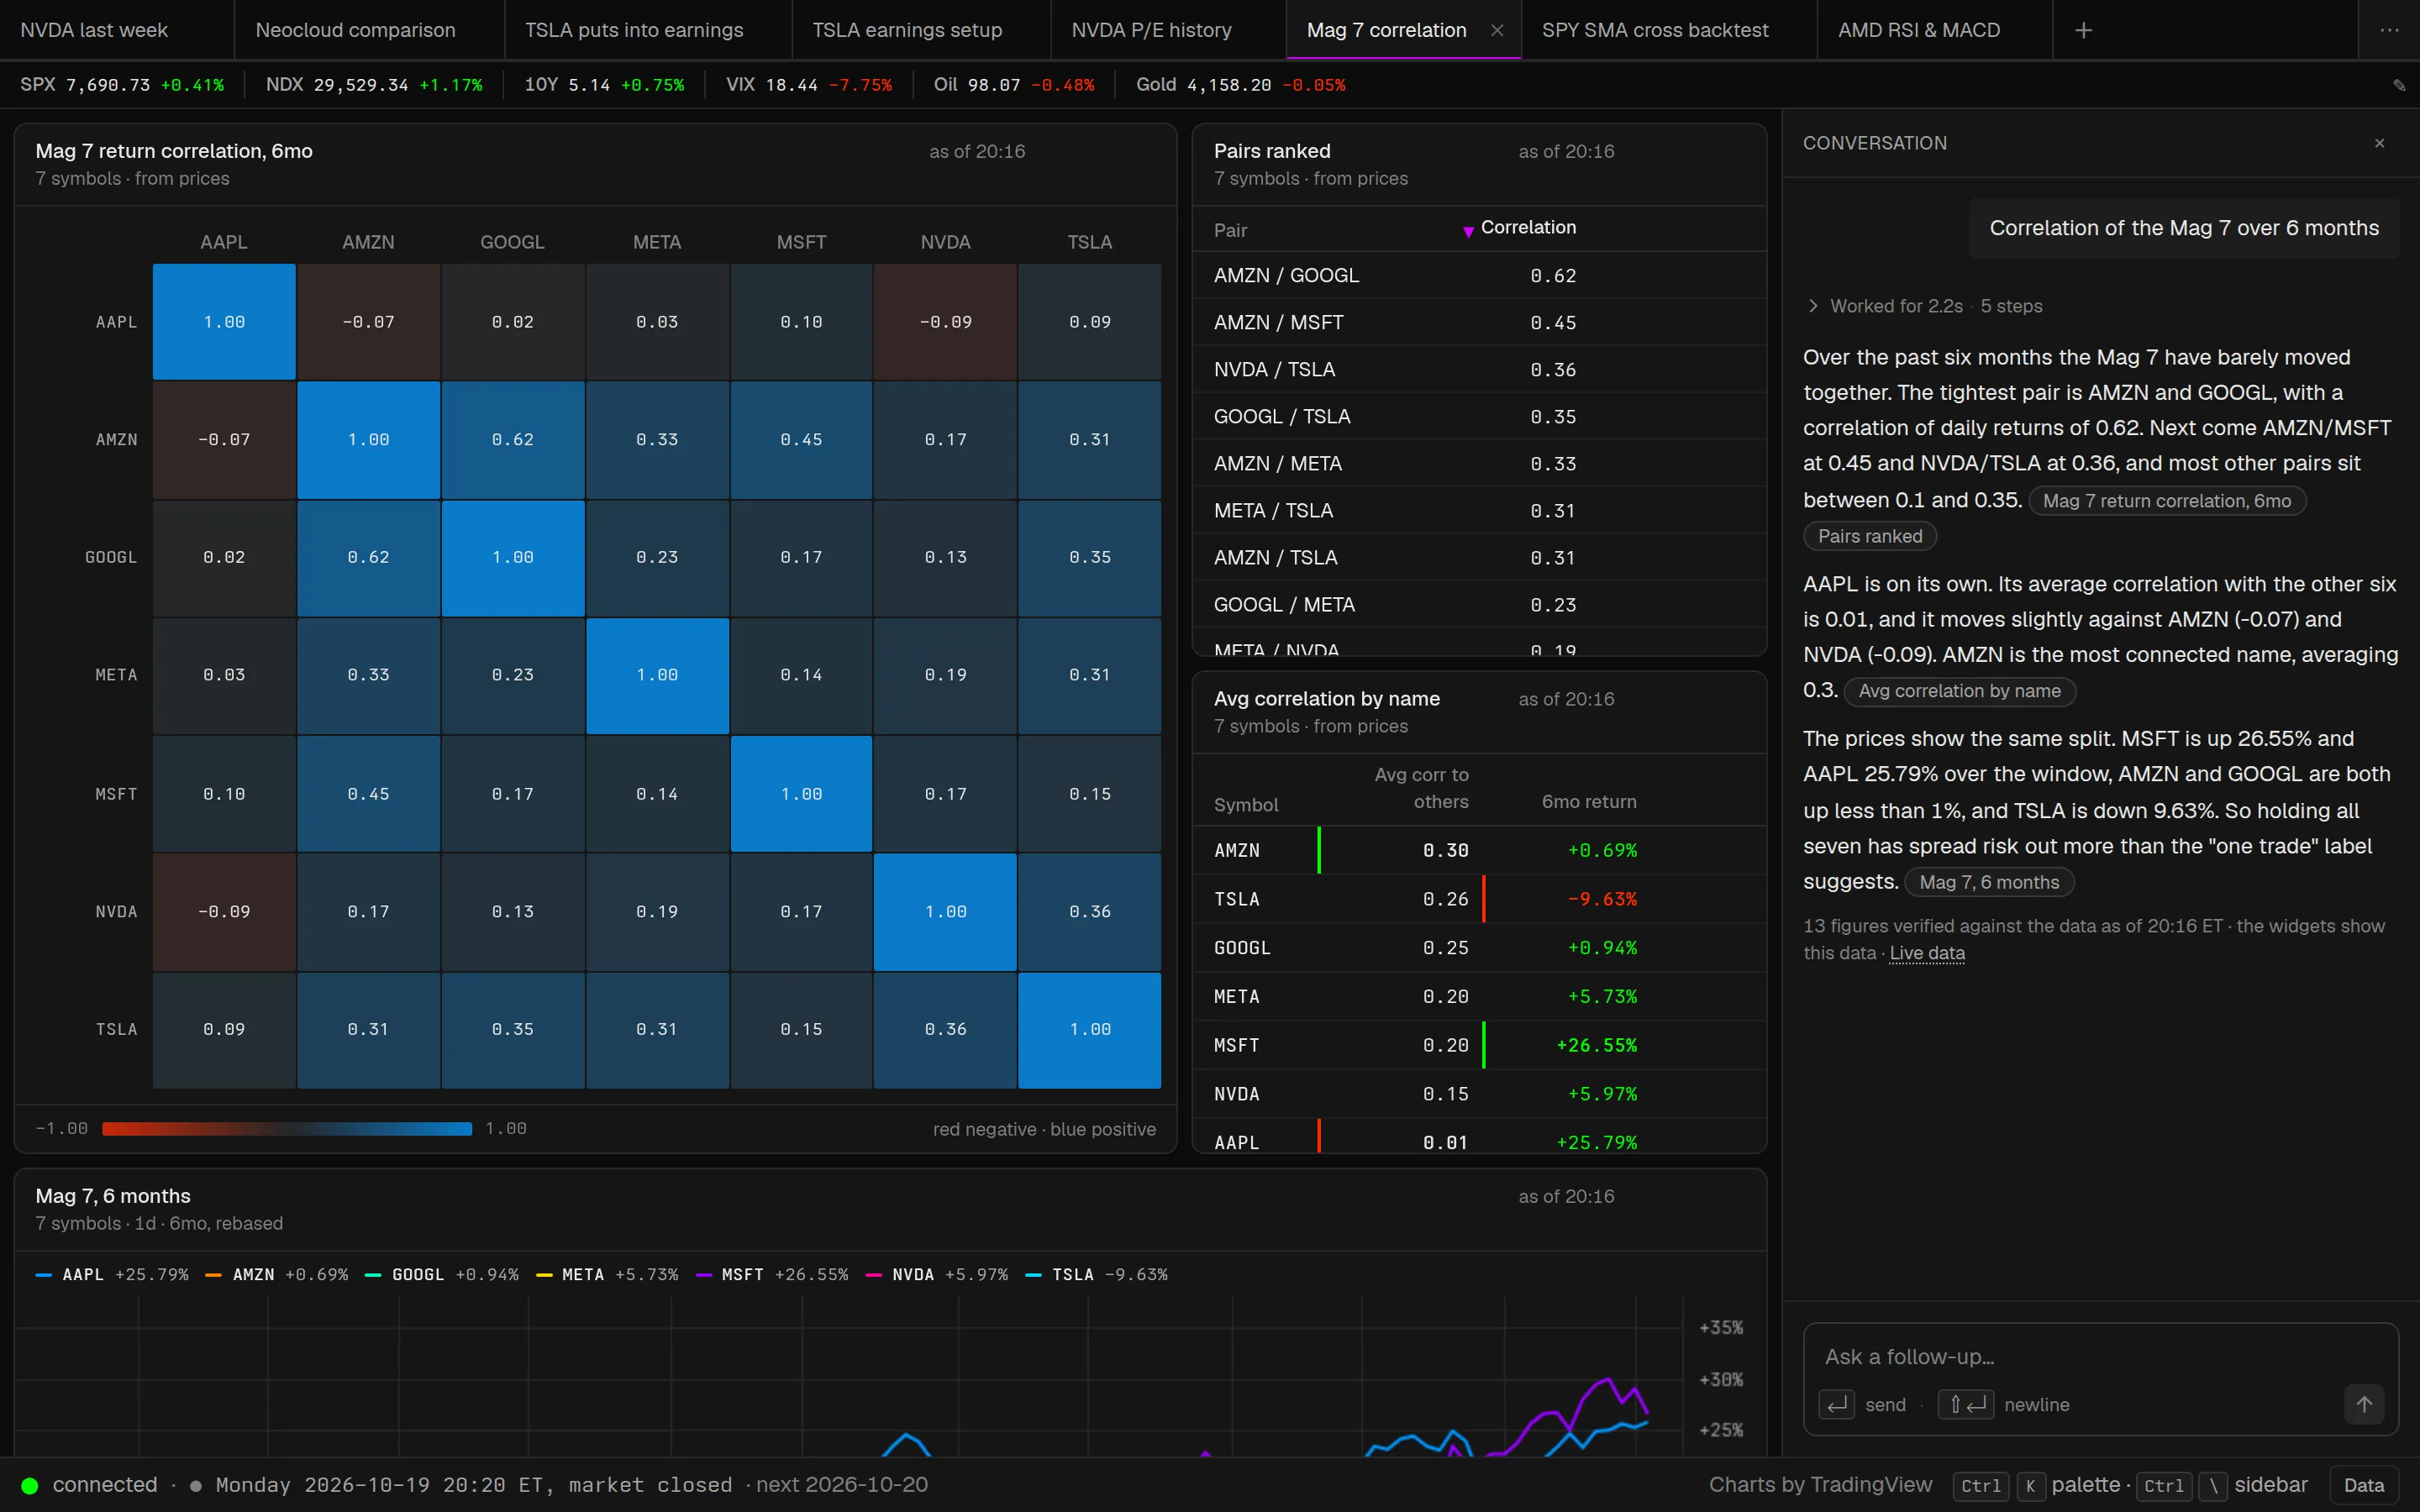The height and width of the screenshot is (1512, 2420).
Task: Select the AMZN / META pair row
Action: coord(1479,463)
